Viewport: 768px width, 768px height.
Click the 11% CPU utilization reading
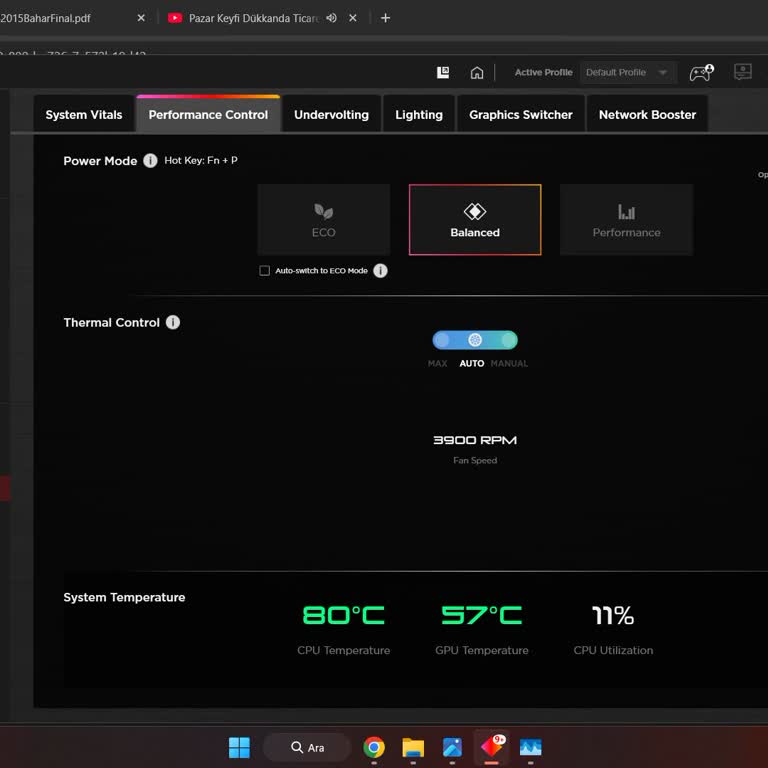click(613, 615)
